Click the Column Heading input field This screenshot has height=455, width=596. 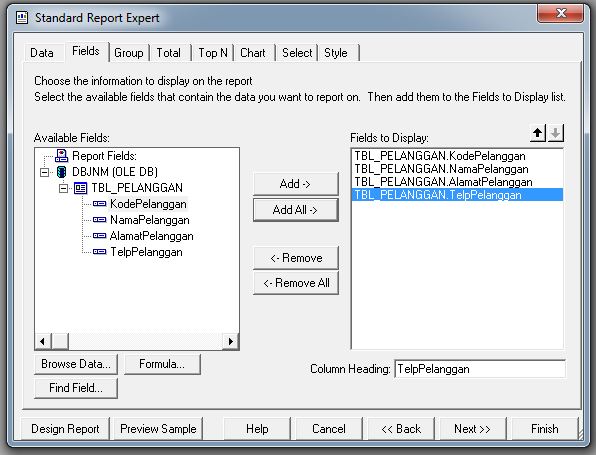(480, 369)
